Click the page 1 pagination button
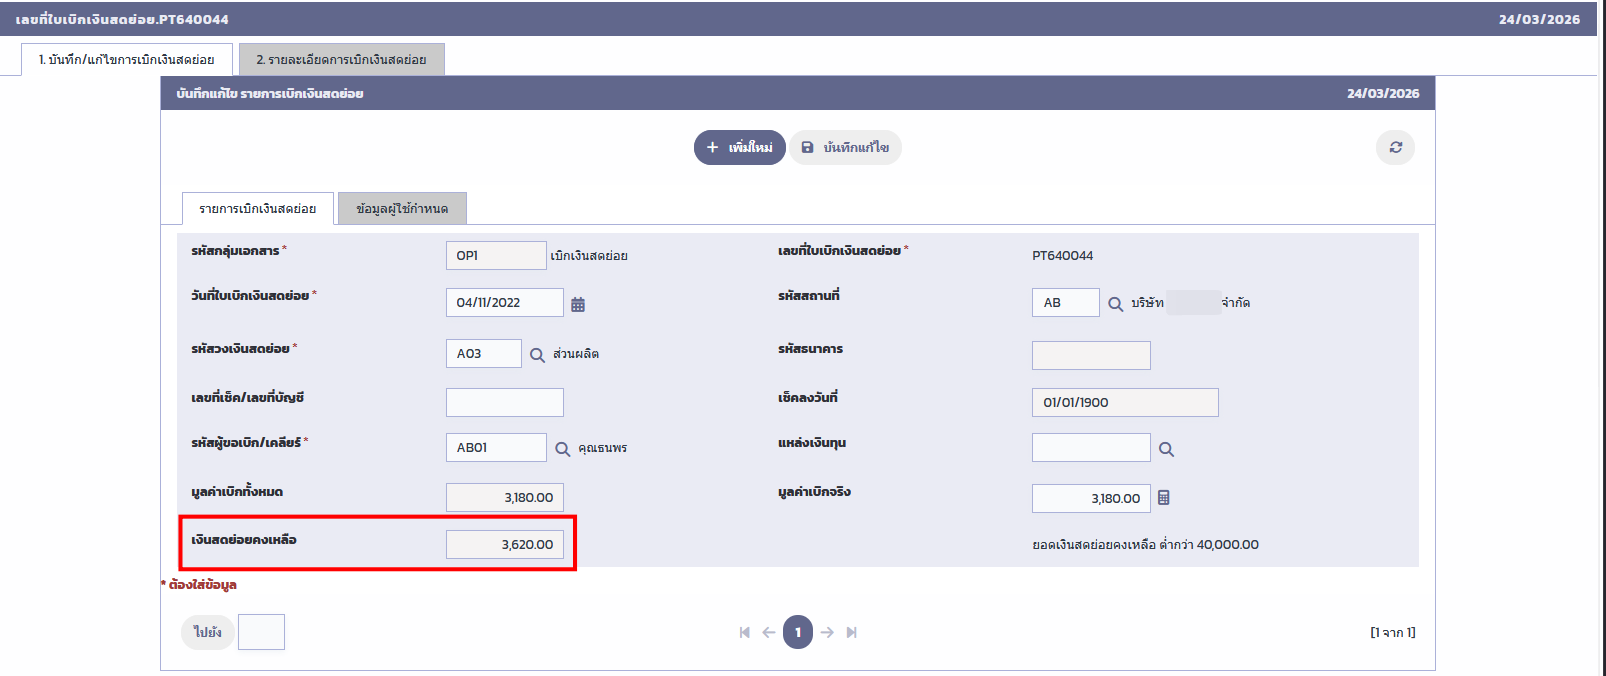 click(797, 632)
